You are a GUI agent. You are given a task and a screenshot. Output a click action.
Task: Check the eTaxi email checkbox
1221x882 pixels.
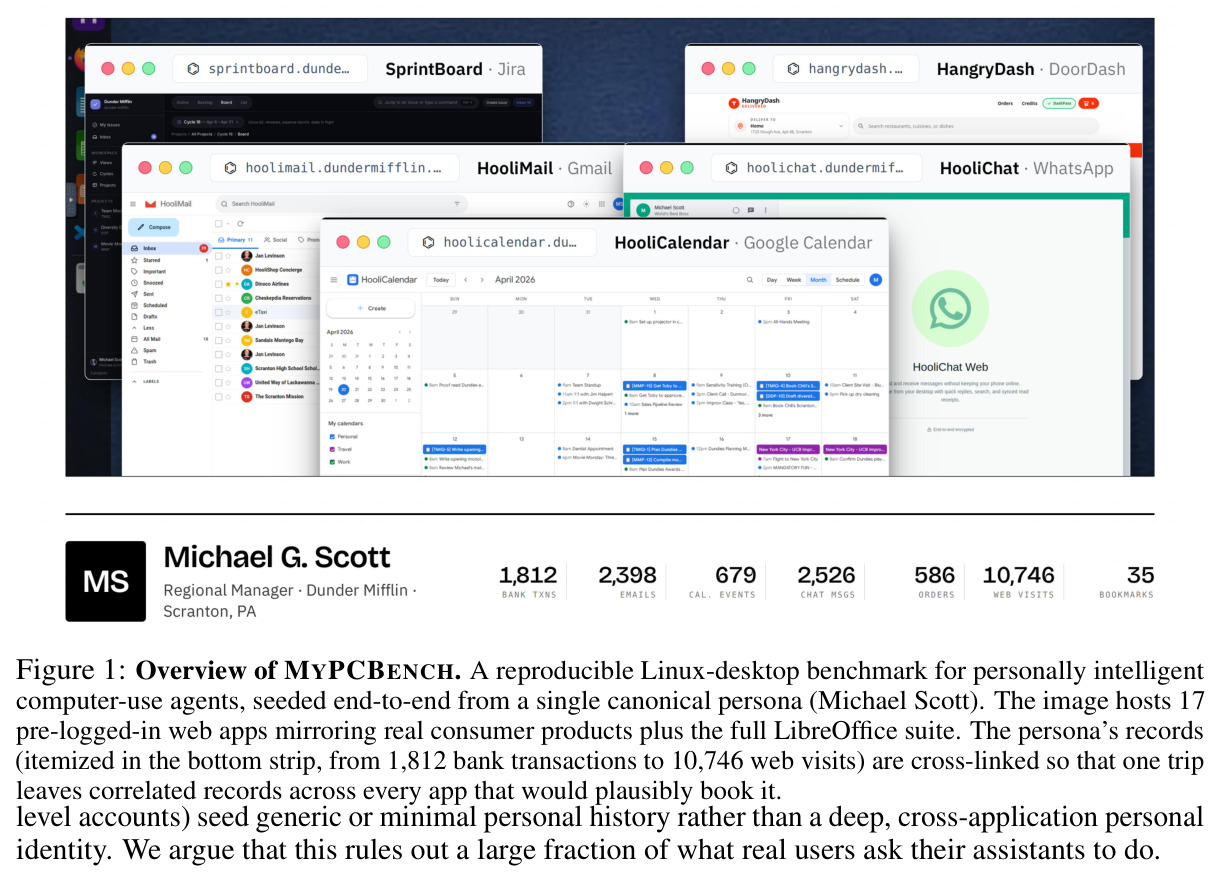point(219,312)
